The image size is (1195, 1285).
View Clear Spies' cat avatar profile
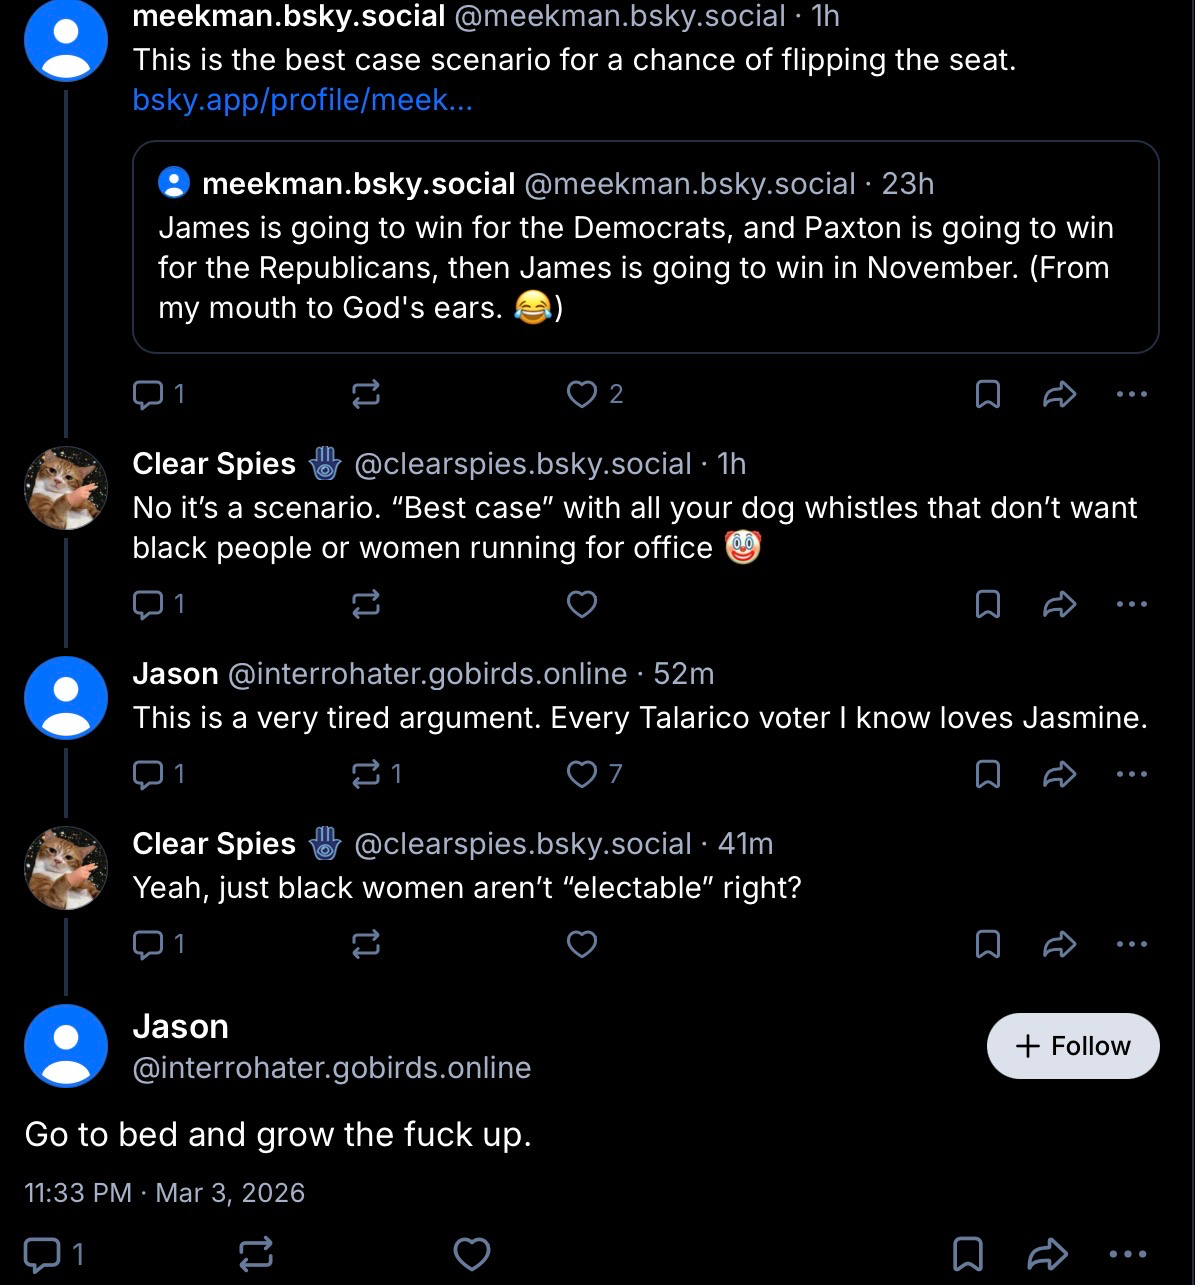pyautogui.click(x=66, y=488)
